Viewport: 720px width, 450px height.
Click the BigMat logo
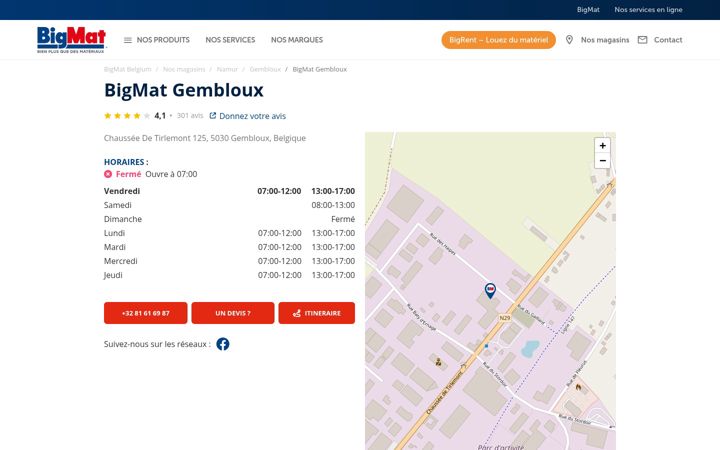pos(72,39)
